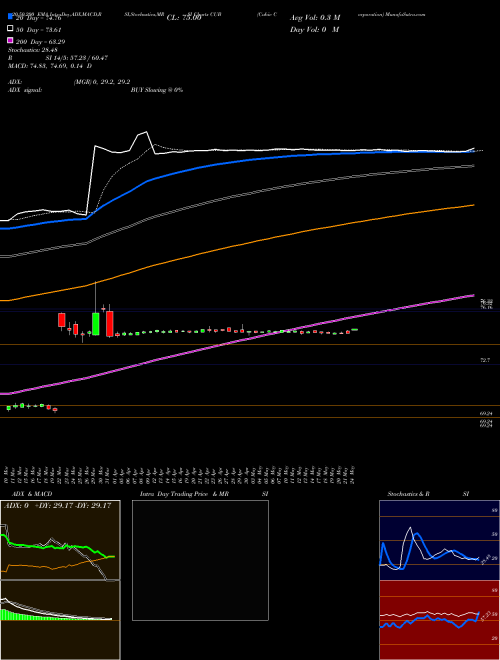Viewport: 500px width, 660px height.
Task: Click the white 50 Day legend swatch
Action: (x=10, y=29)
